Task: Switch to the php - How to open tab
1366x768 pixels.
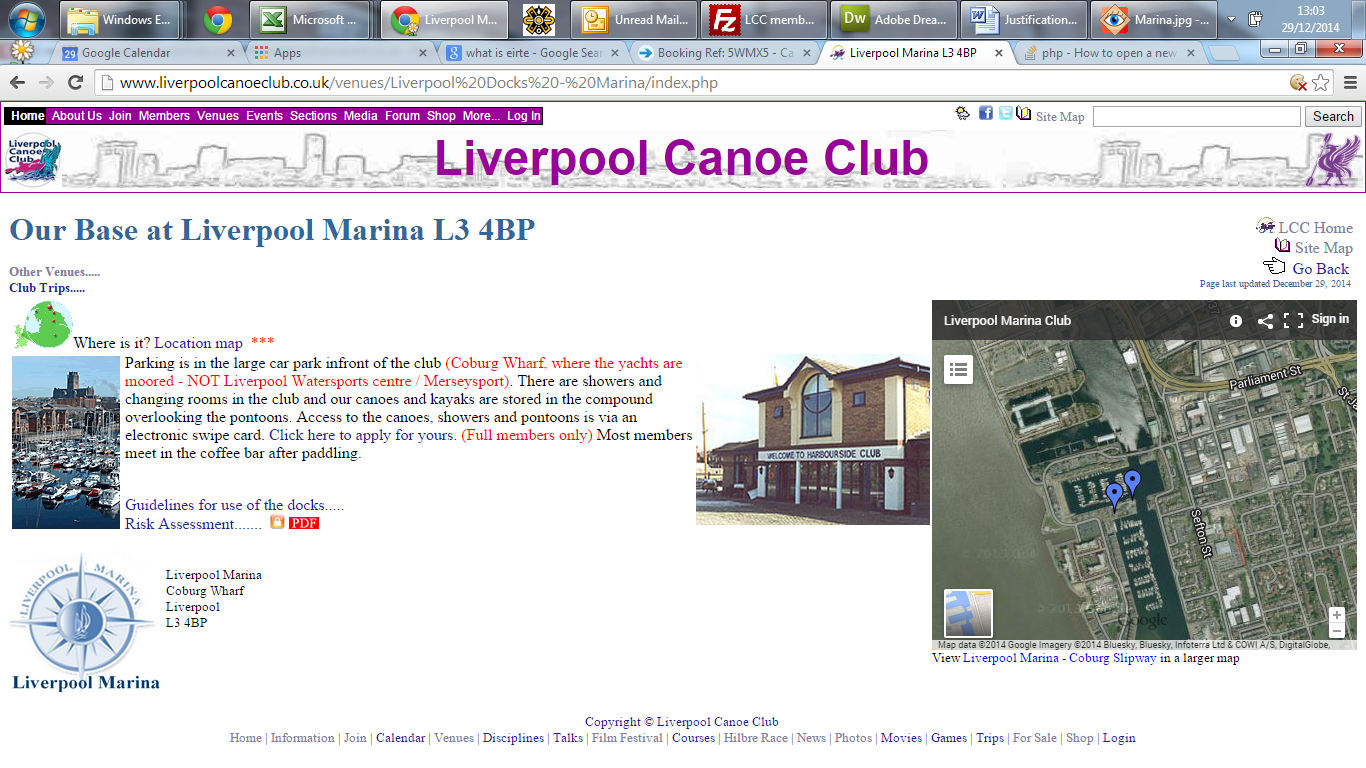Action: (1110, 53)
